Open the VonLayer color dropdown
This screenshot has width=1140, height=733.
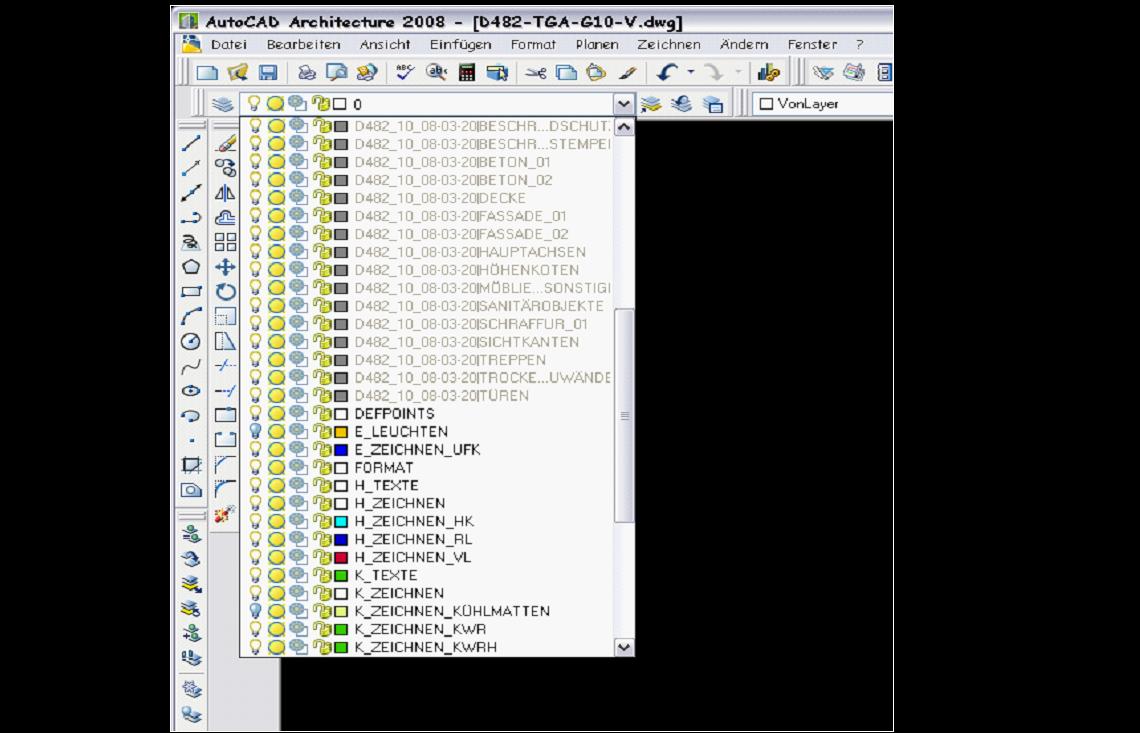point(823,104)
